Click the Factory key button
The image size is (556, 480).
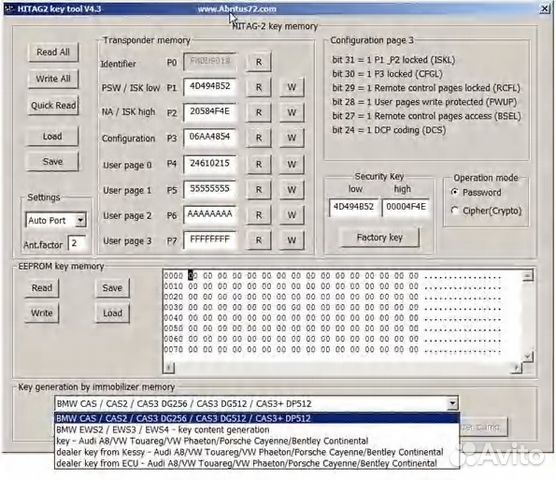379,237
